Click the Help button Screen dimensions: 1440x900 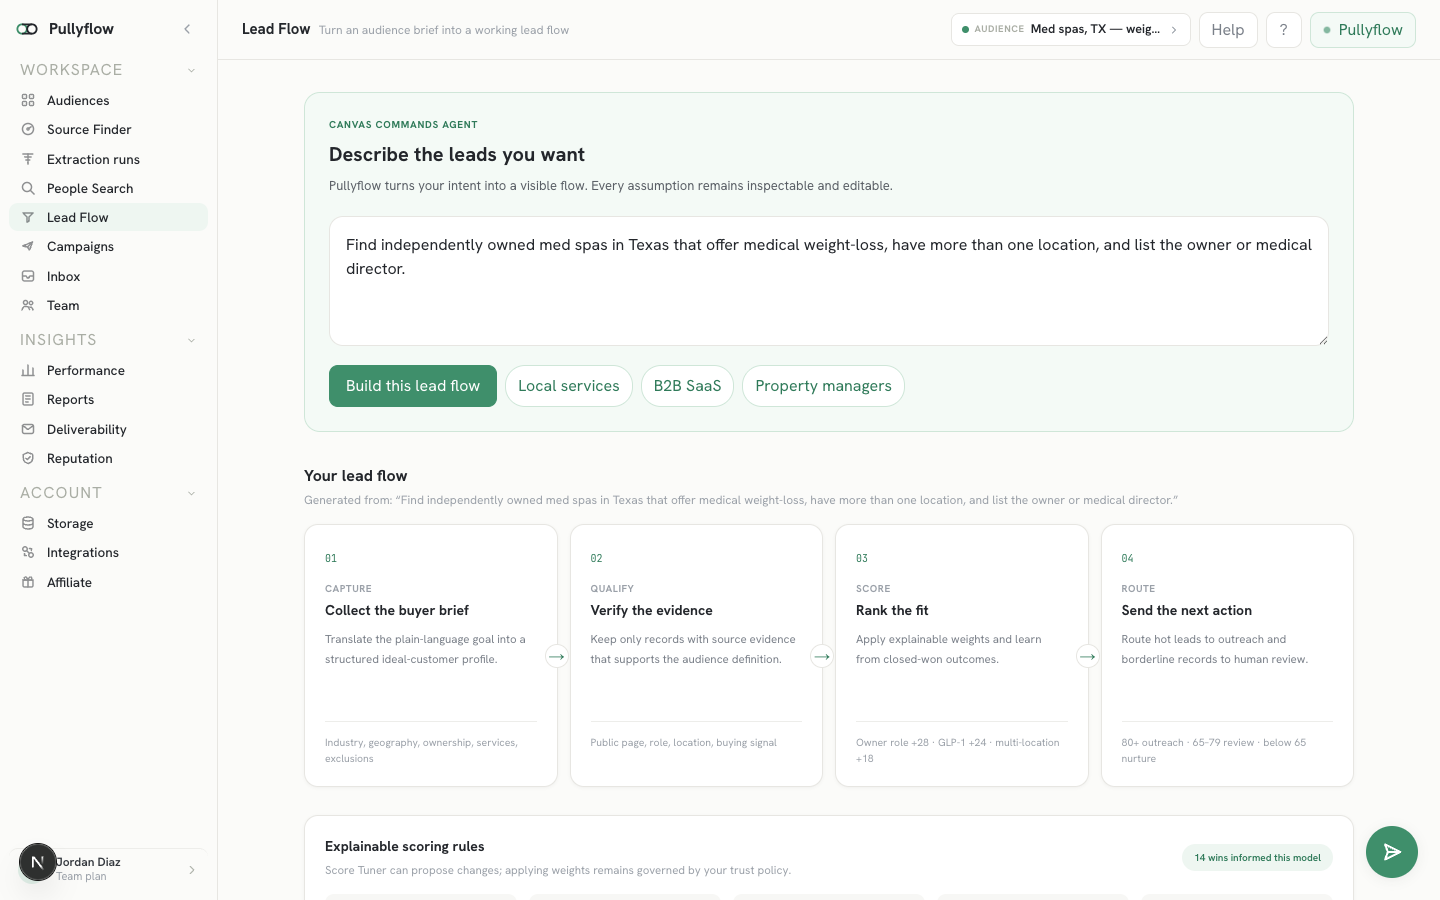click(x=1228, y=30)
